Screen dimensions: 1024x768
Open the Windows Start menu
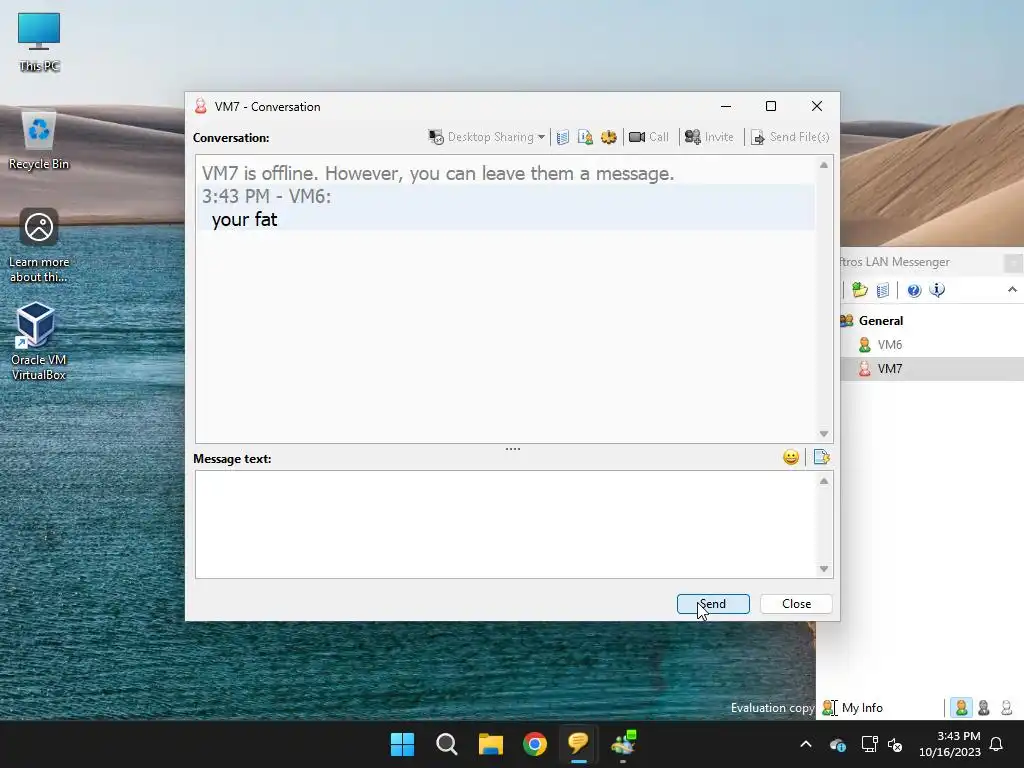402,744
